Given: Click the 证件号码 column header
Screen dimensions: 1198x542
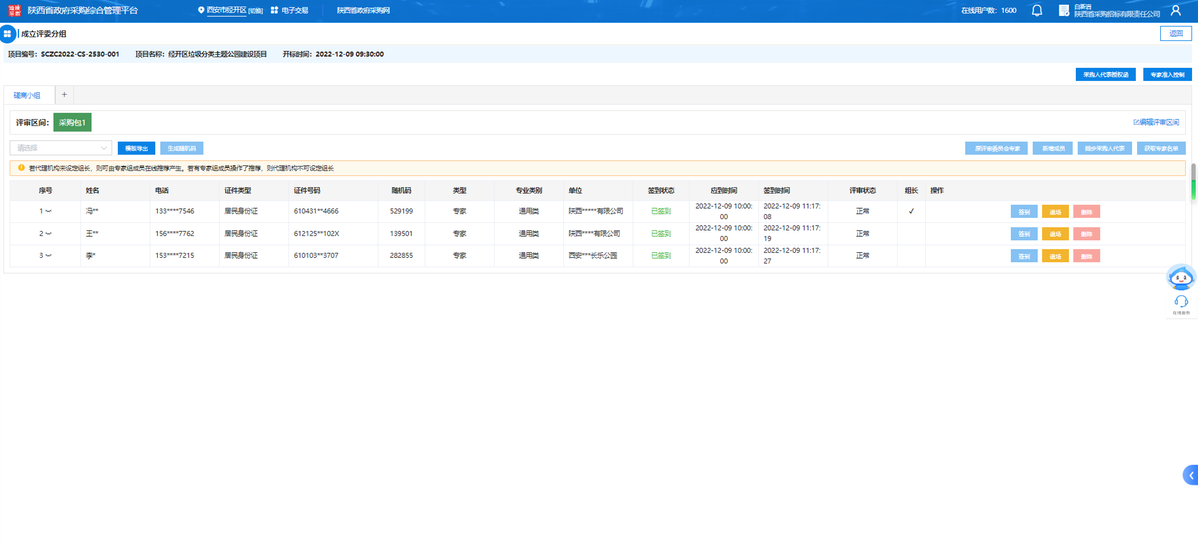Looking at the screenshot, I should tap(306, 190).
